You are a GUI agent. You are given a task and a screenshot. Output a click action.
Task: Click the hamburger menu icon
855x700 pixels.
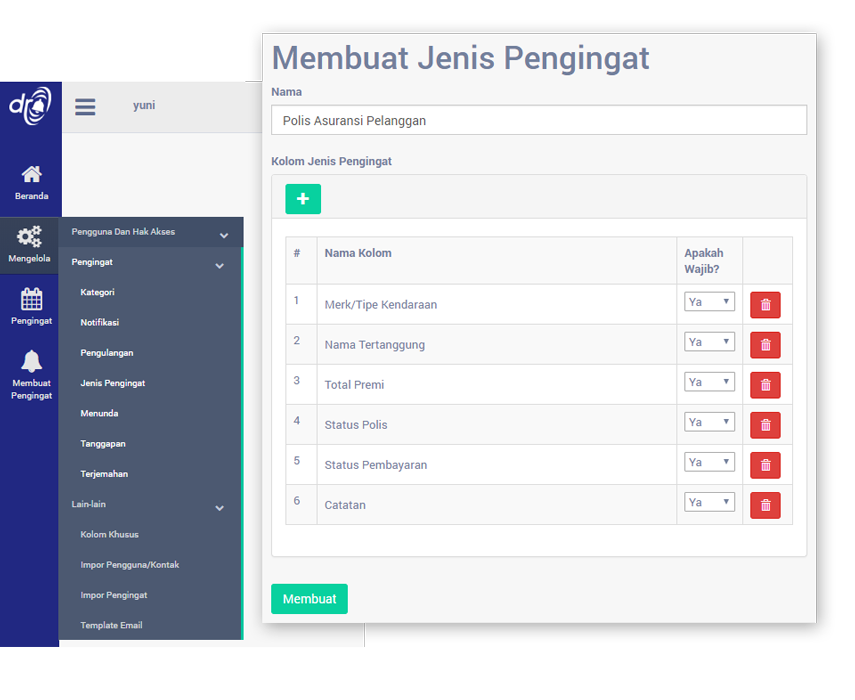click(x=85, y=107)
